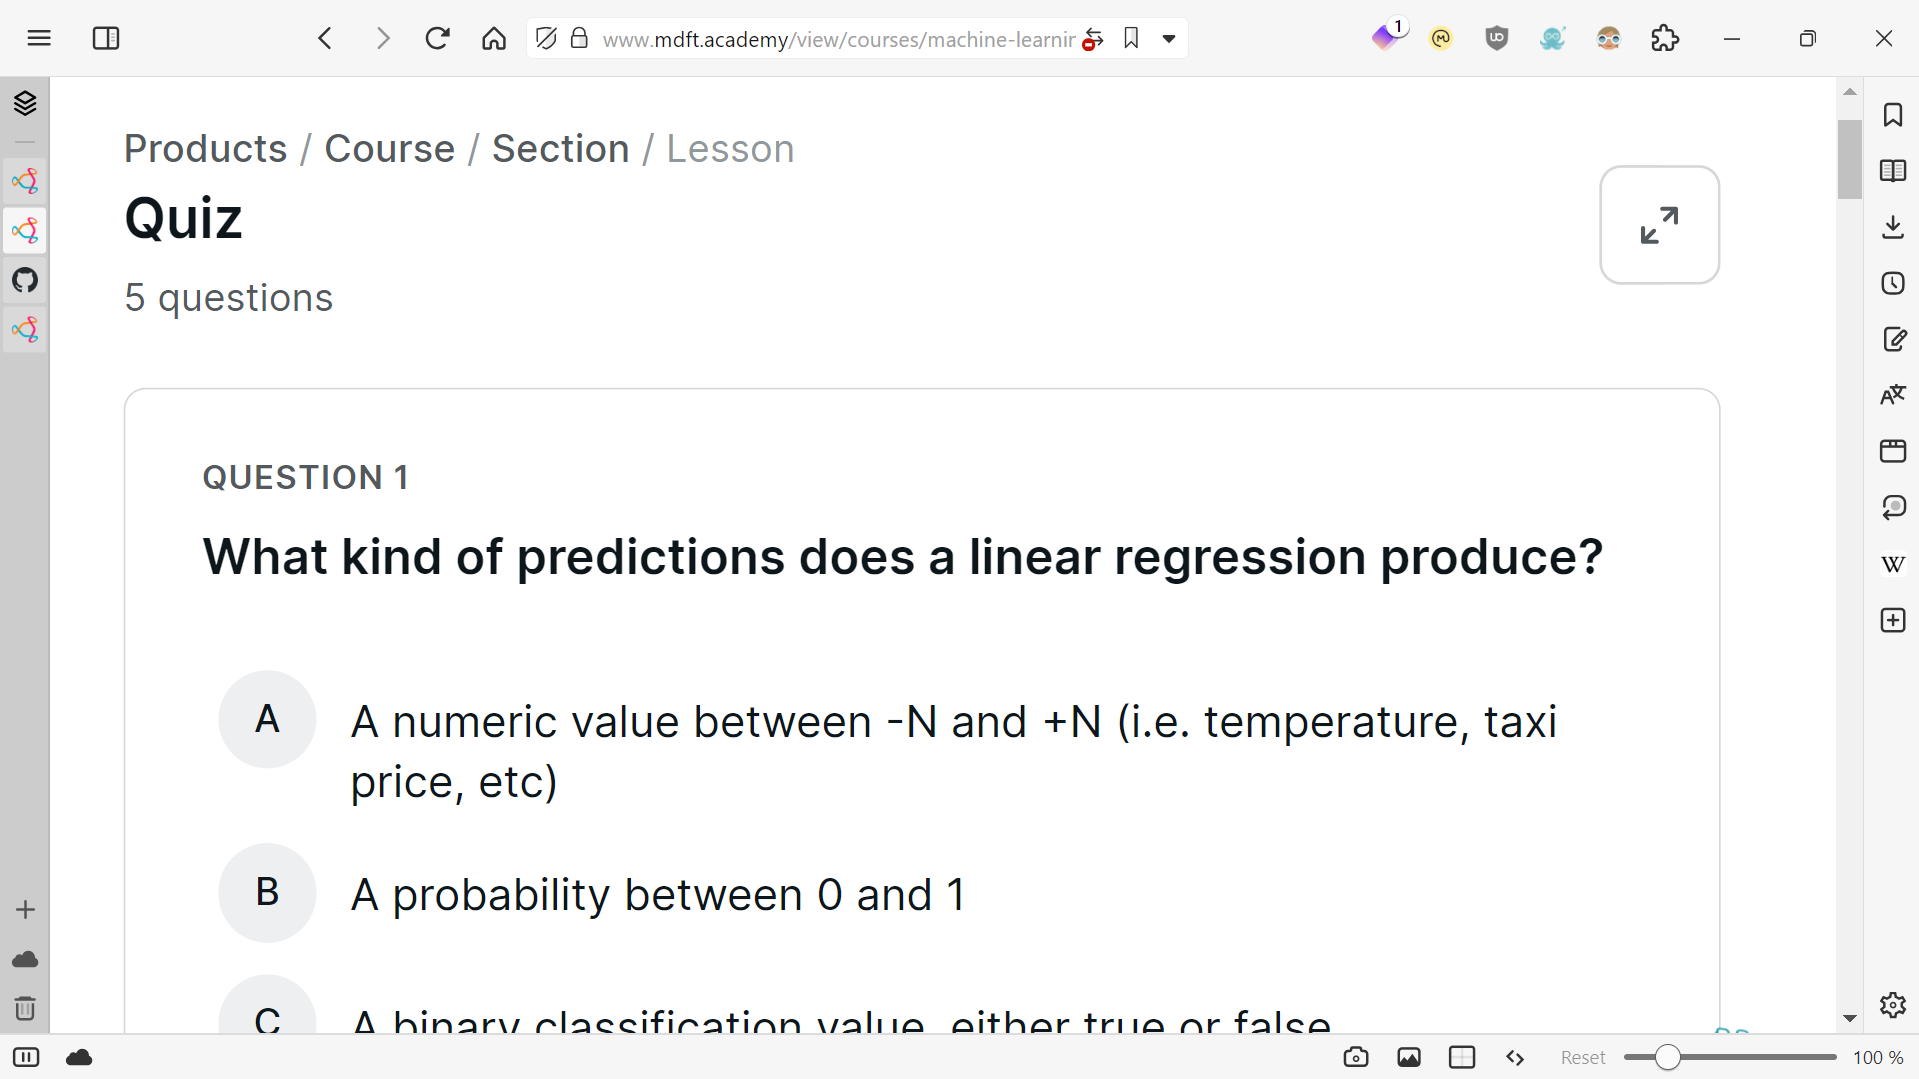Open the reading view panel icon

pos(1892,171)
